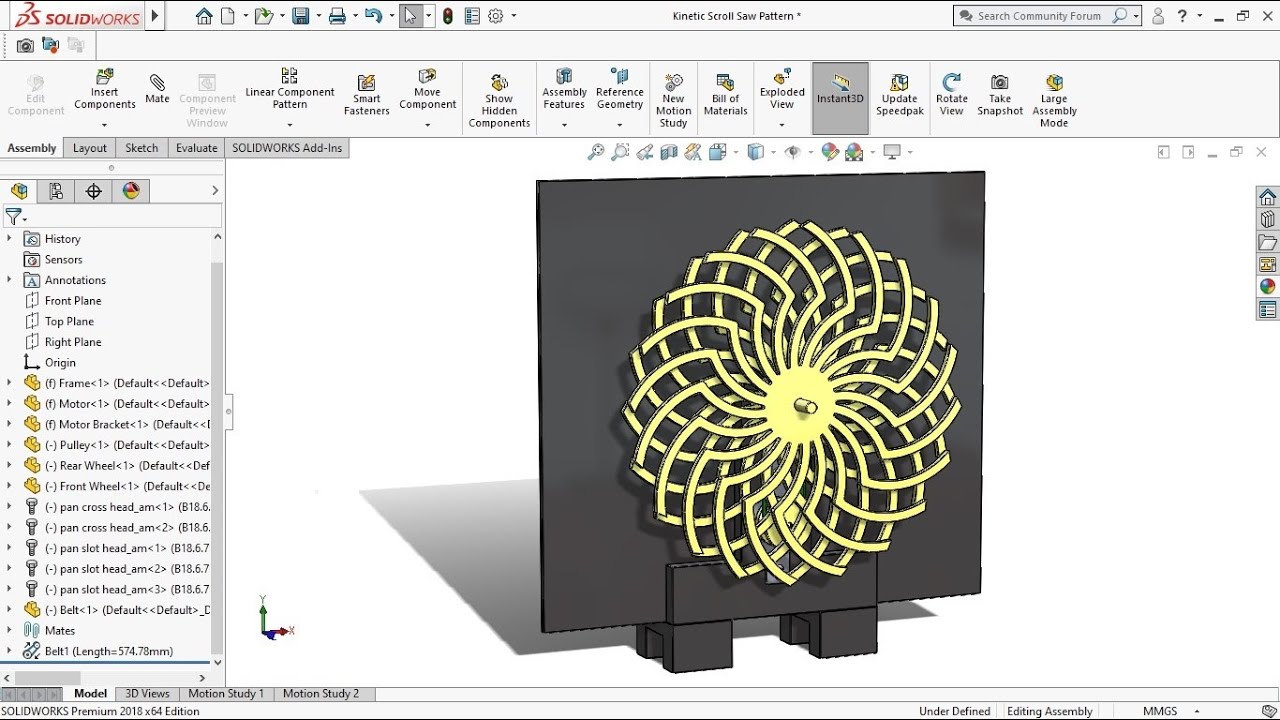The width and height of the screenshot is (1280, 720).
Task: Create an Exploded View
Action: [x=782, y=91]
